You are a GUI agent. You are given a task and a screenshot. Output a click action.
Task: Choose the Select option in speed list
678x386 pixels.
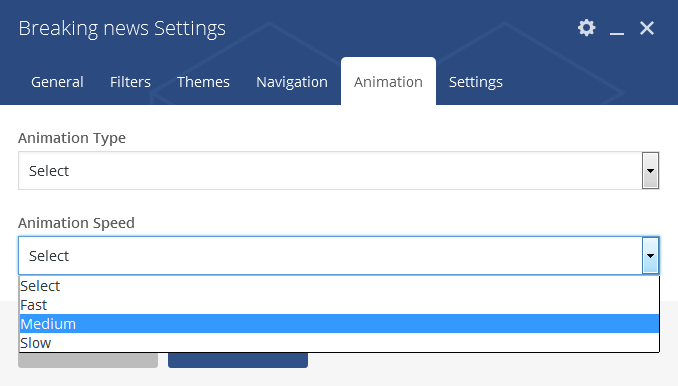coord(339,286)
